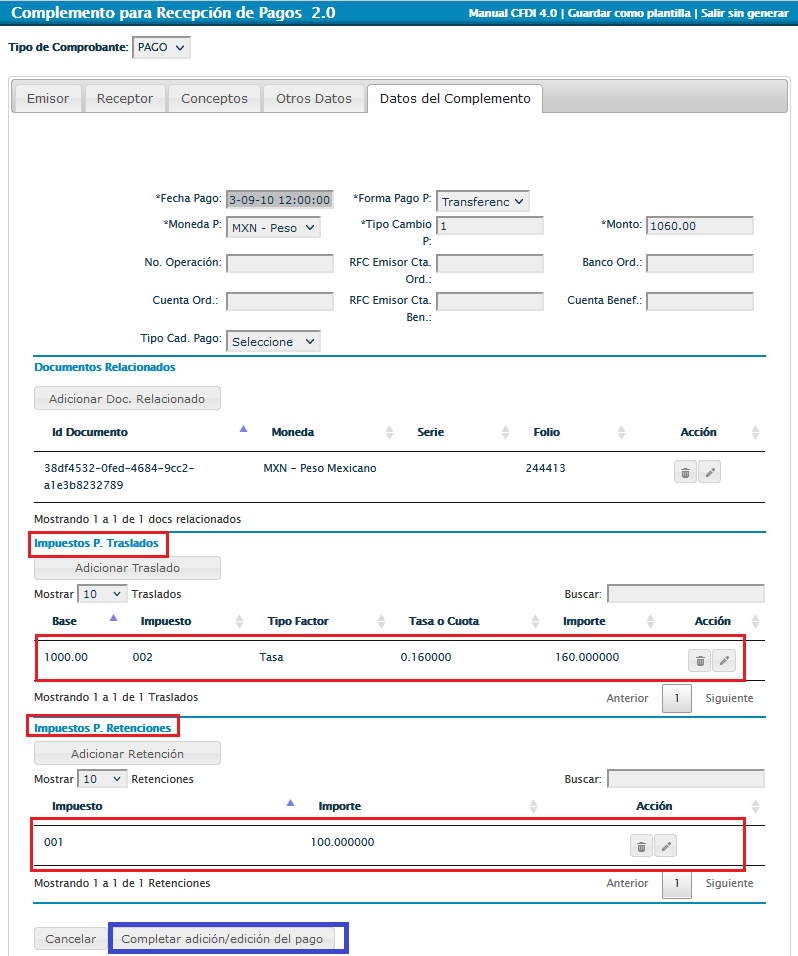
Task: Open the Conceptos tab
Action: pos(214,99)
